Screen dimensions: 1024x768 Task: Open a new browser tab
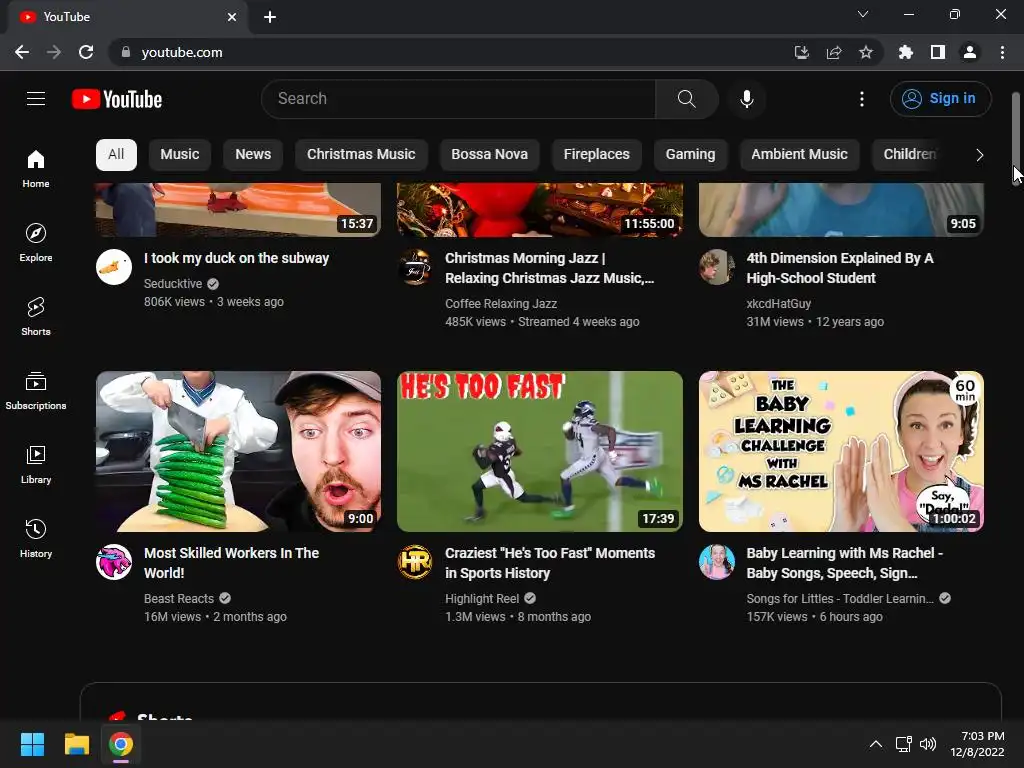[270, 17]
